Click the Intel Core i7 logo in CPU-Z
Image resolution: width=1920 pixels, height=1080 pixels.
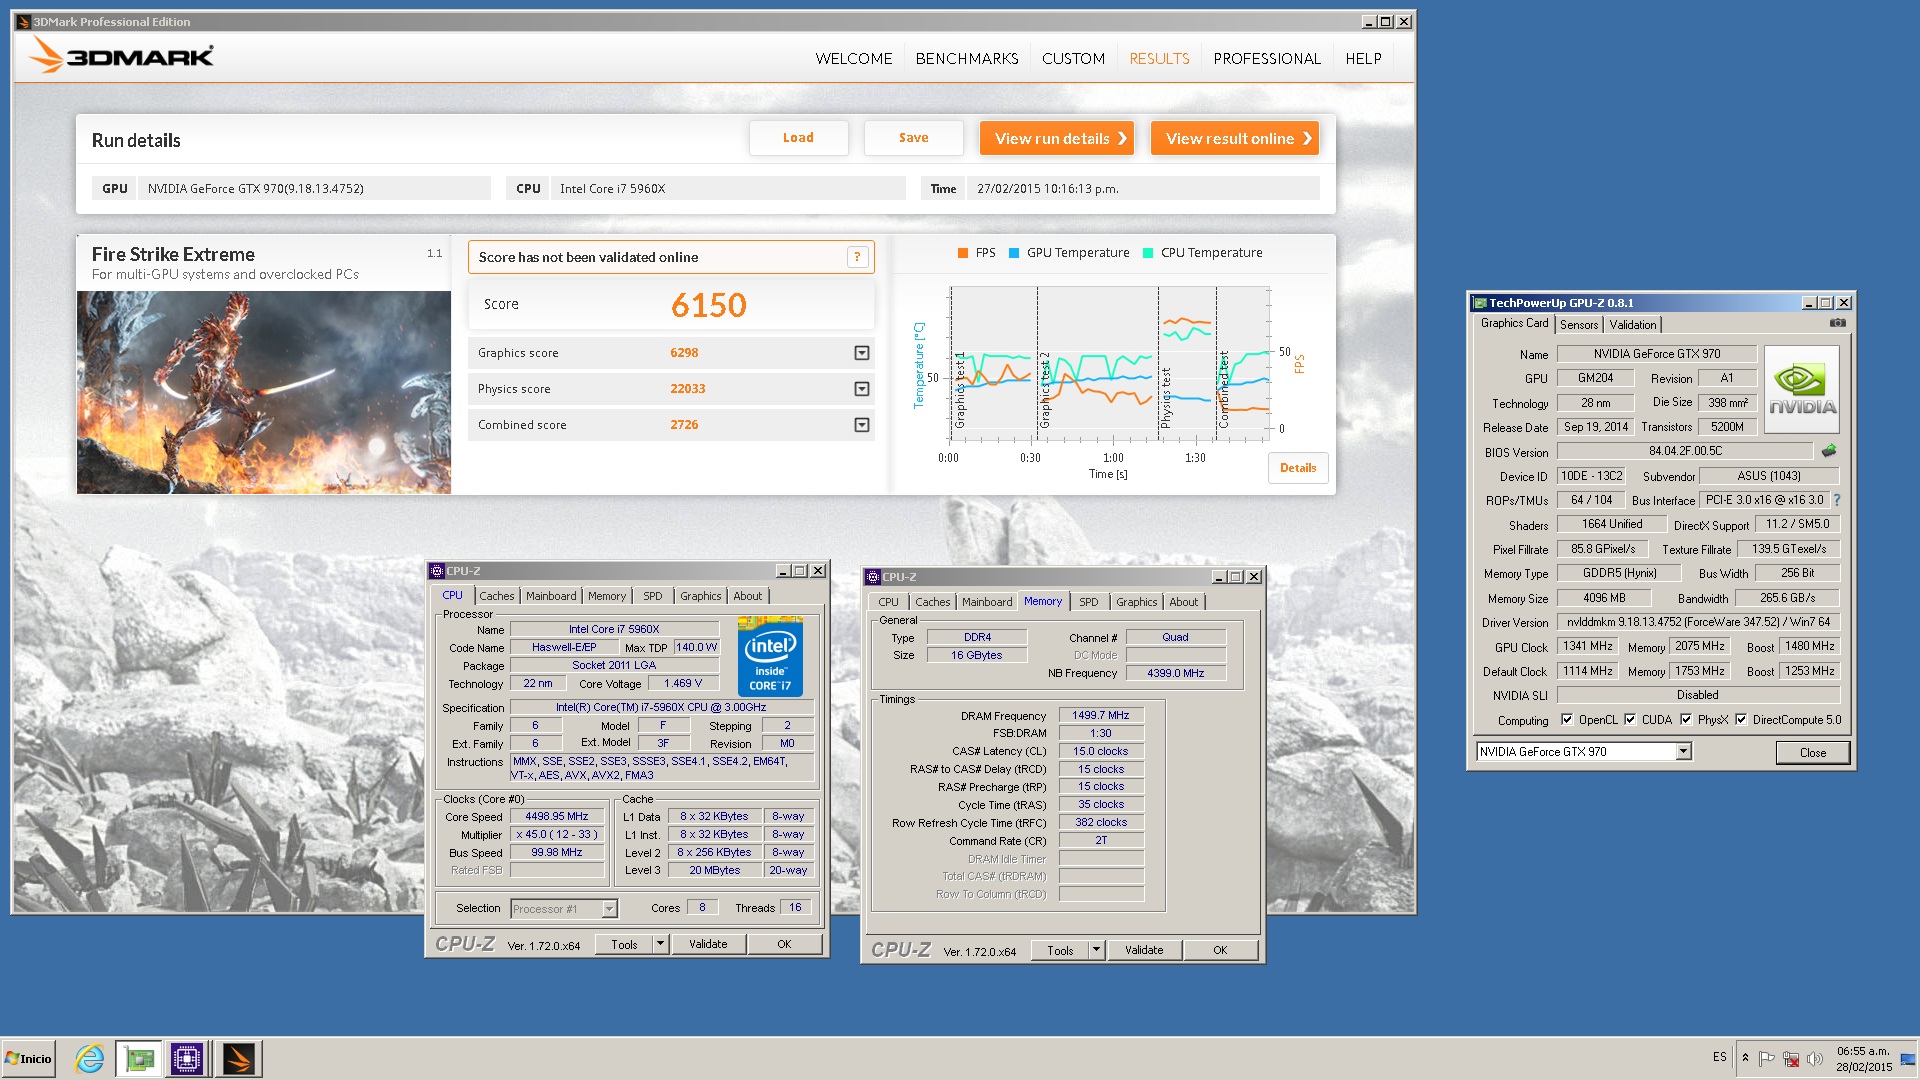(x=770, y=656)
